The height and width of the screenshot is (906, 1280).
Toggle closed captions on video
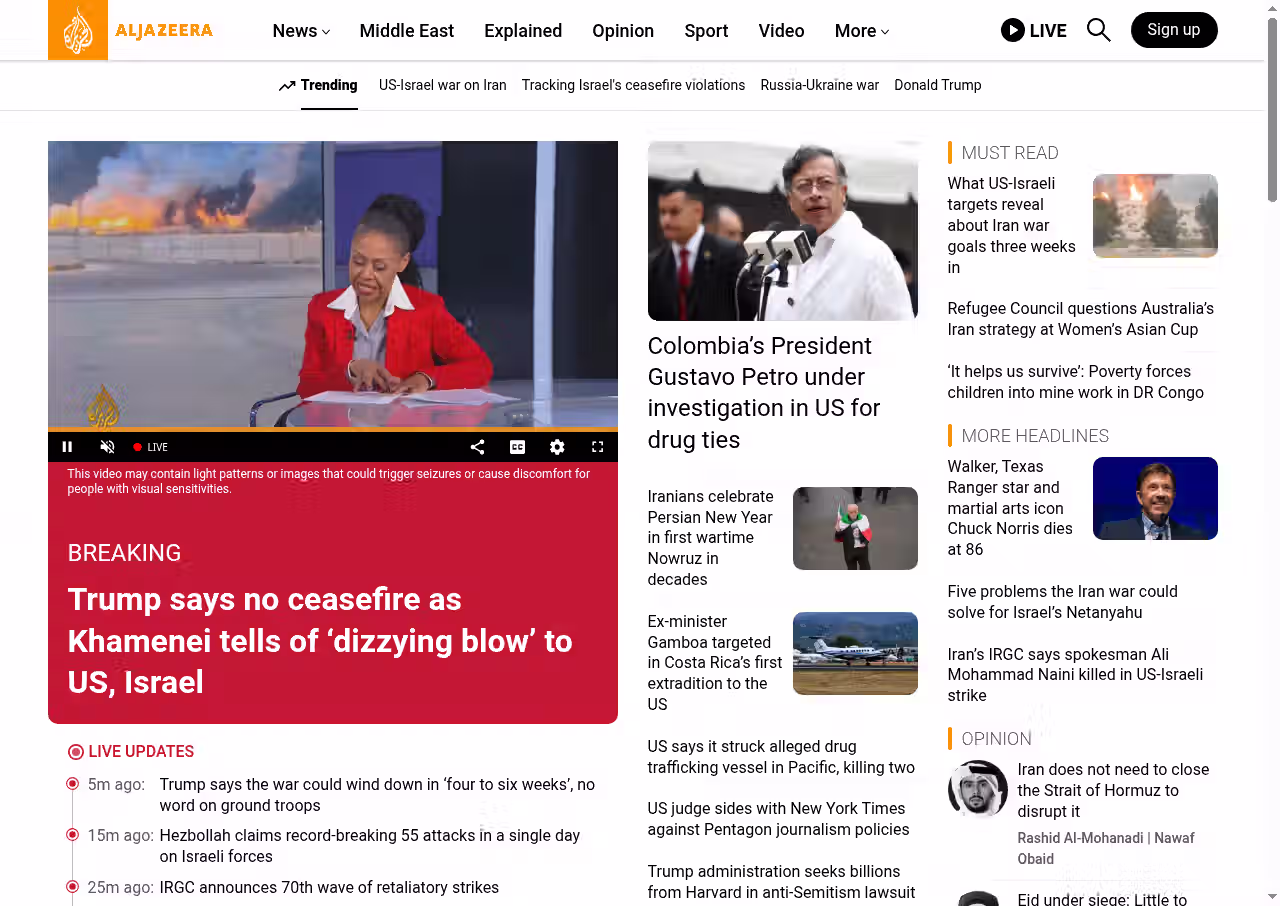point(517,447)
